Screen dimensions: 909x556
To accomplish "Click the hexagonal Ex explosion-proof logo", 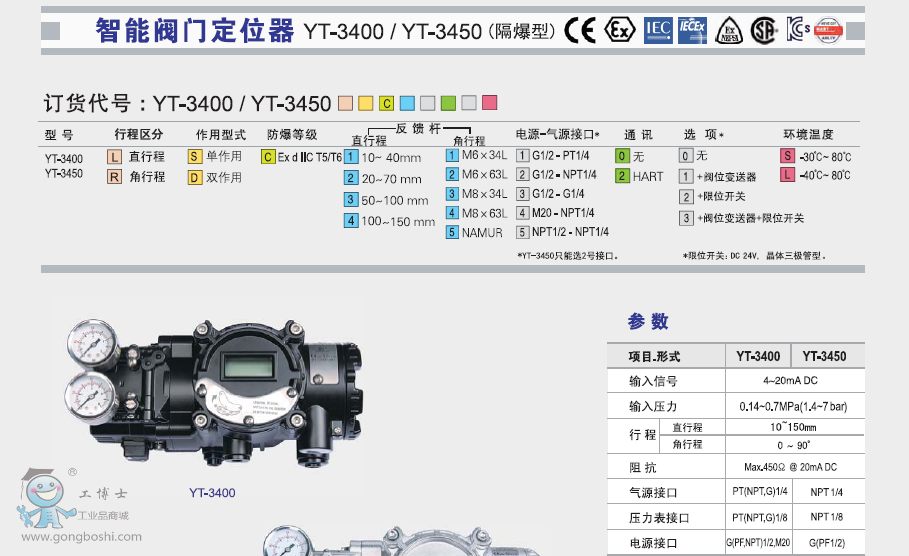I will pos(620,30).
